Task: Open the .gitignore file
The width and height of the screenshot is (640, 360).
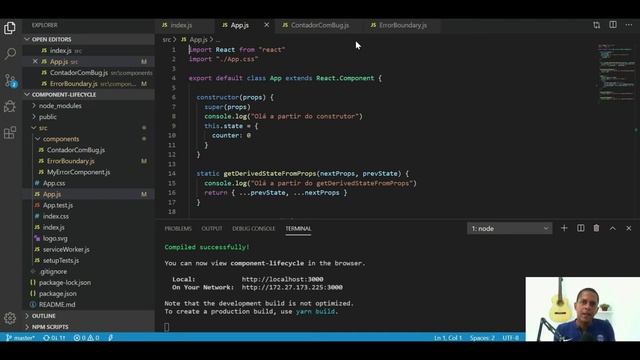Action: pos(89,271)
